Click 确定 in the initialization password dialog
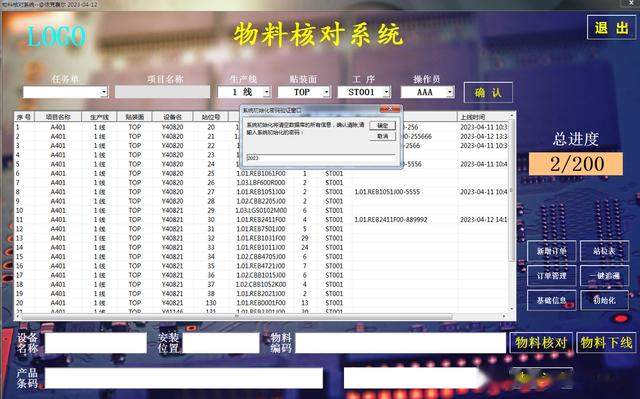640x399 pixels. (x=382, y=126)
